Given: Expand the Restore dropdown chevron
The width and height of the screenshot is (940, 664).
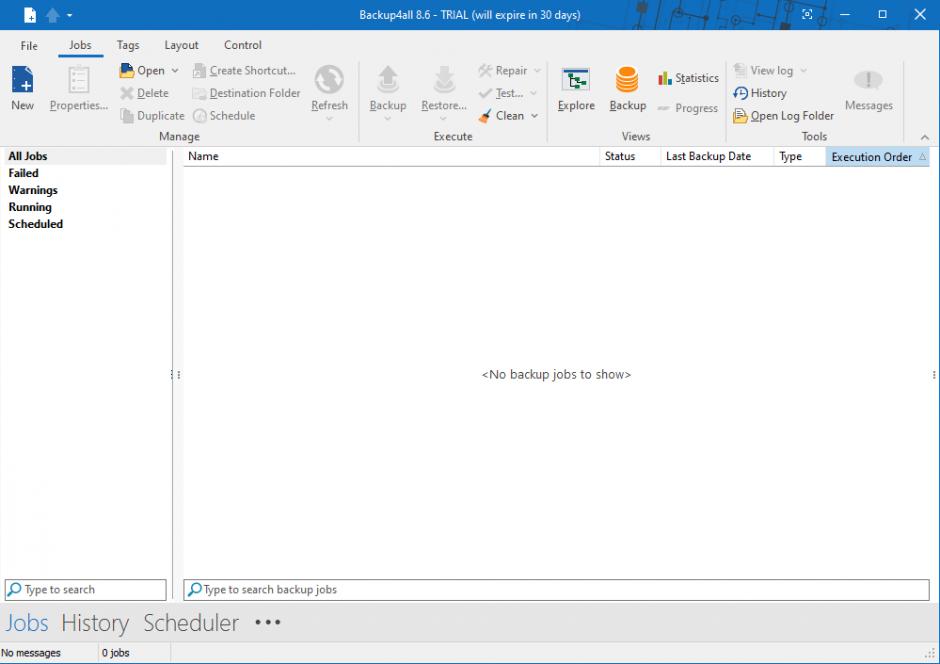Looking at the screenshot, I should (x=444, y=119).
